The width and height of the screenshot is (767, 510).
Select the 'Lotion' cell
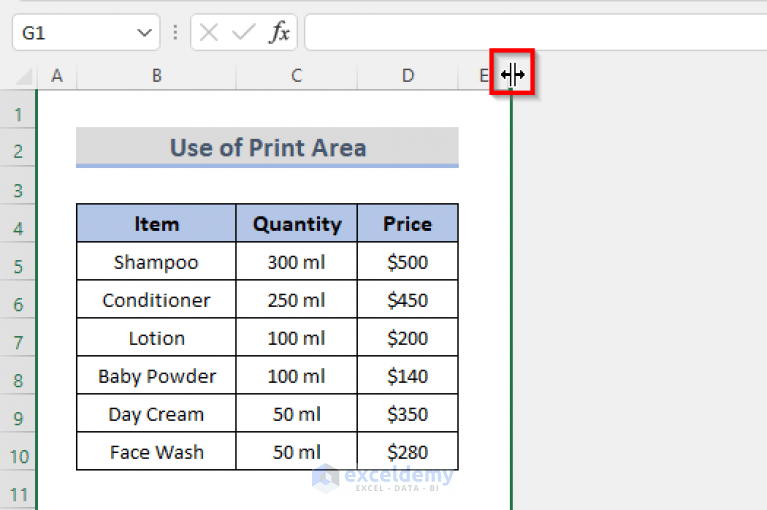click(x=157, y=338)
